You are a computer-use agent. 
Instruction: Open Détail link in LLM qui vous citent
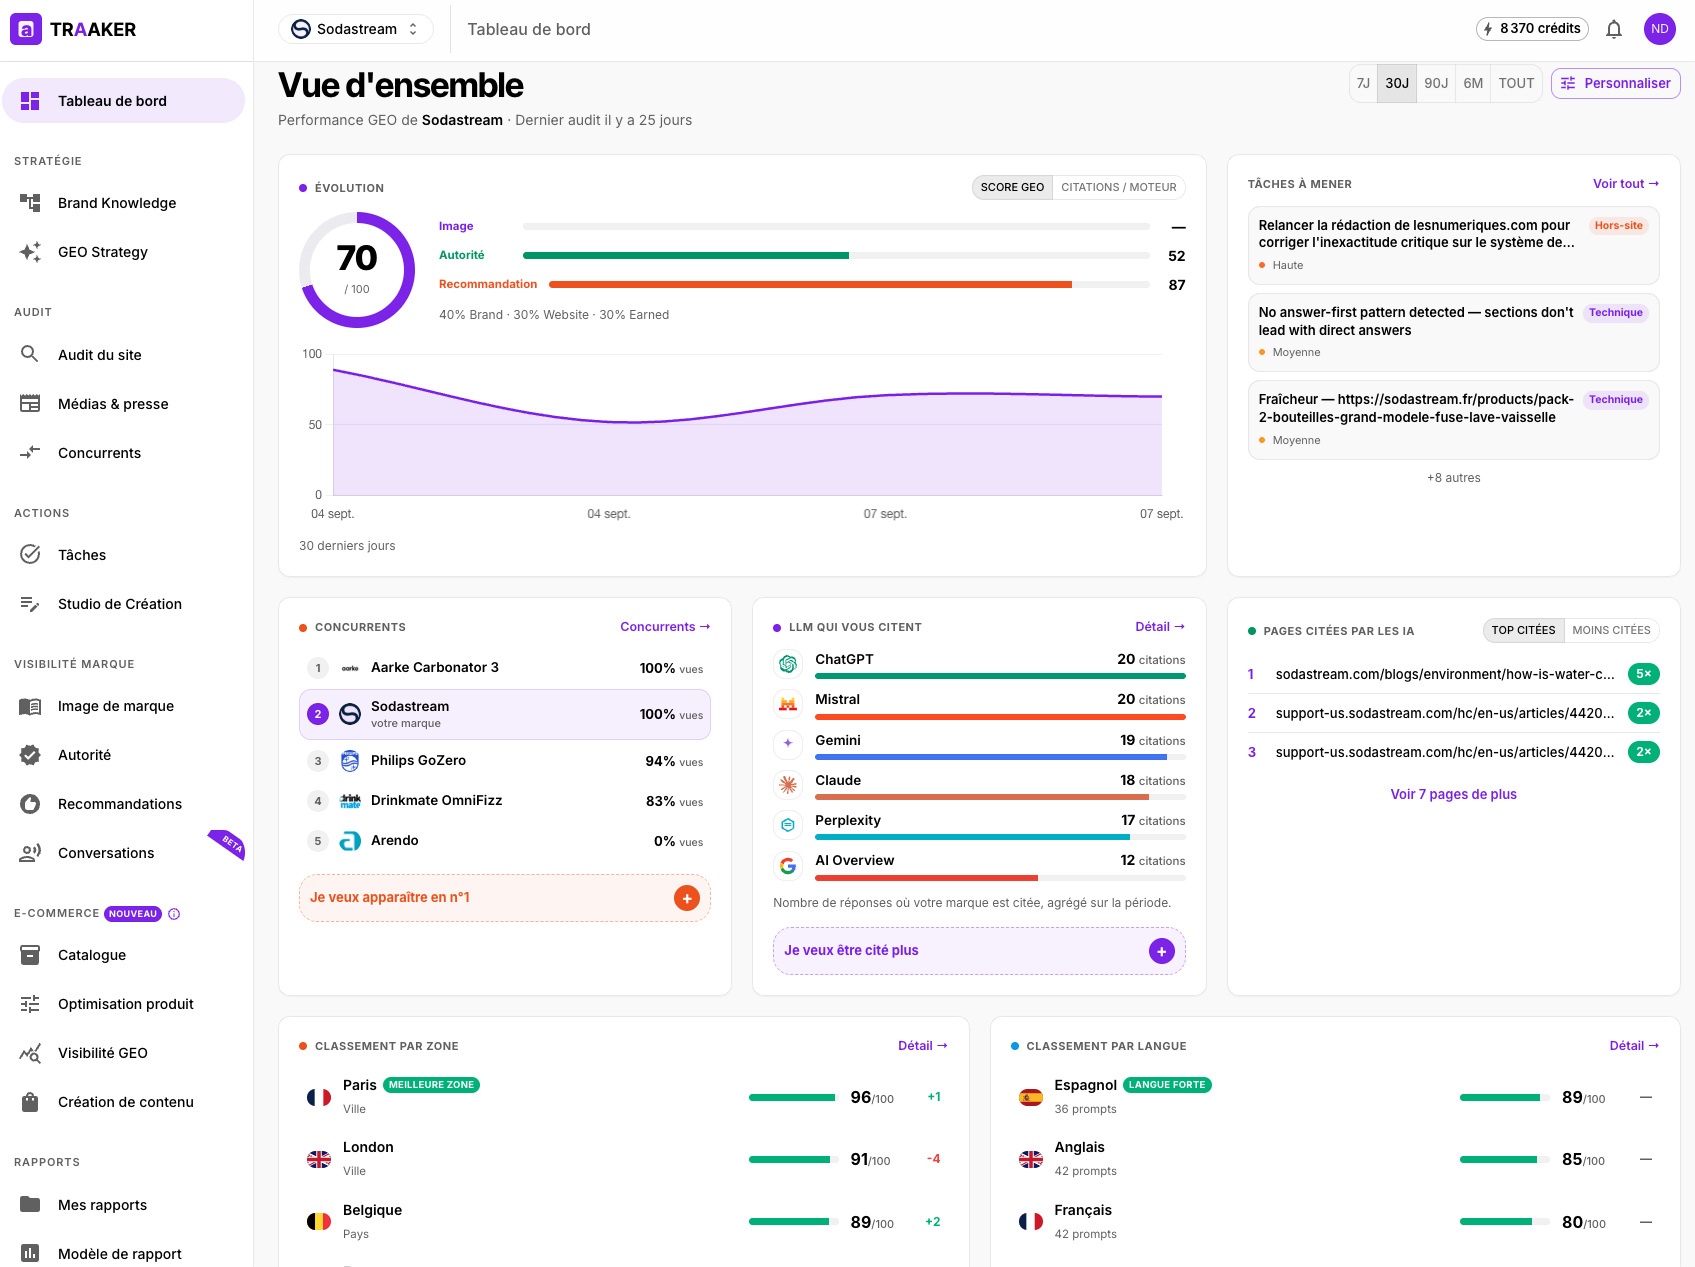1160,627
